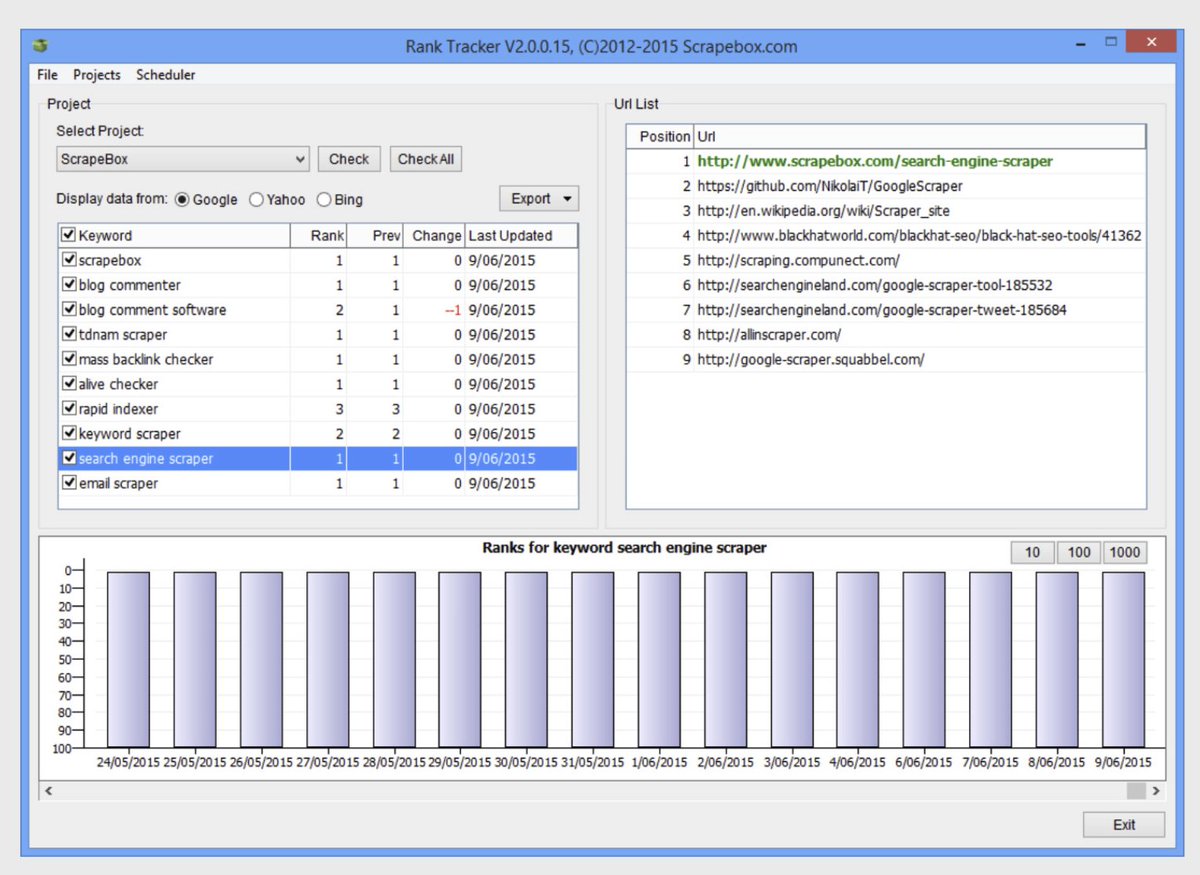
Task: Select the github GoogleScraper URL row
Action: pos(886,186)
